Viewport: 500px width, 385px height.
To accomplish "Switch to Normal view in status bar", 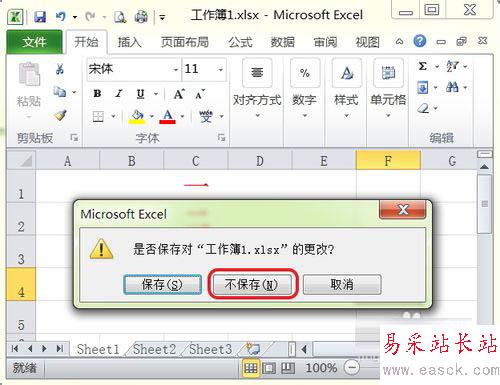I will pyautogui.click(x=250, y=368).
